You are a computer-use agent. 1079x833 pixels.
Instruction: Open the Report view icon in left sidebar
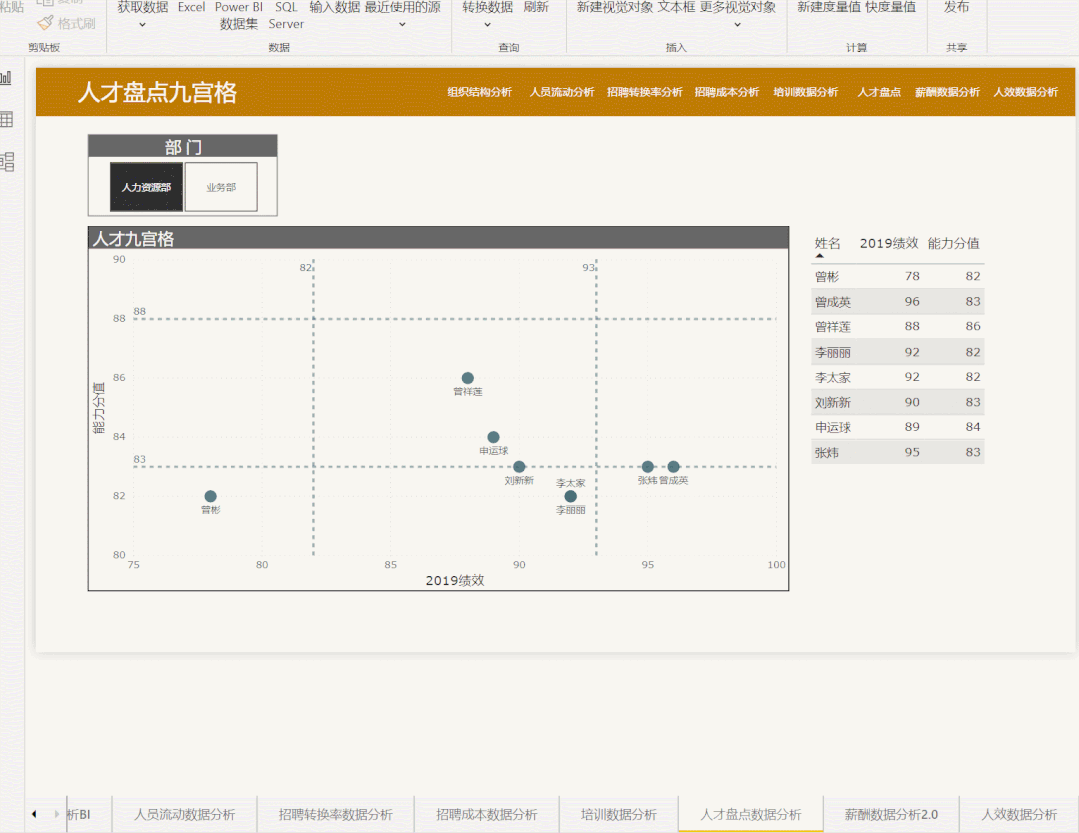click(6, 77)
